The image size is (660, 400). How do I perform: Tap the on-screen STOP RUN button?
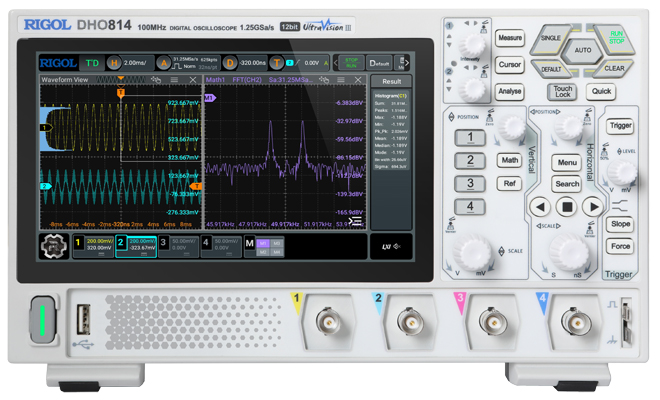point(351,63)
